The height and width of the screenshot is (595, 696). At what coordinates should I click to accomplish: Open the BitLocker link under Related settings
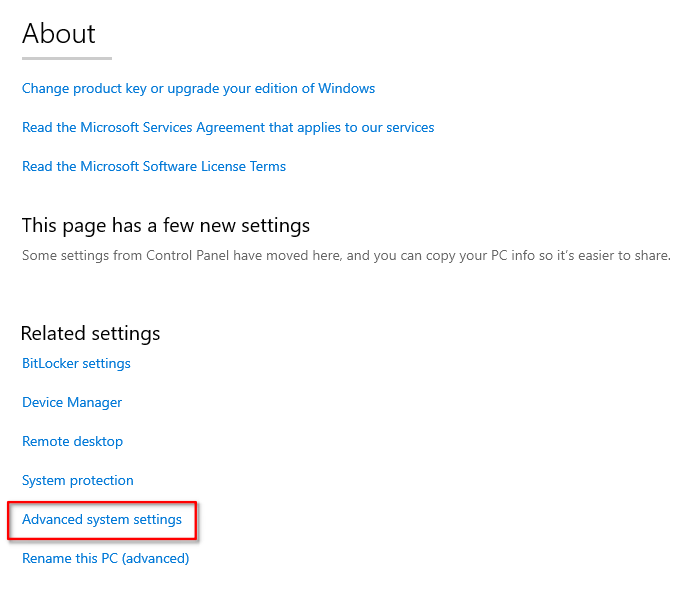point(76,364)
